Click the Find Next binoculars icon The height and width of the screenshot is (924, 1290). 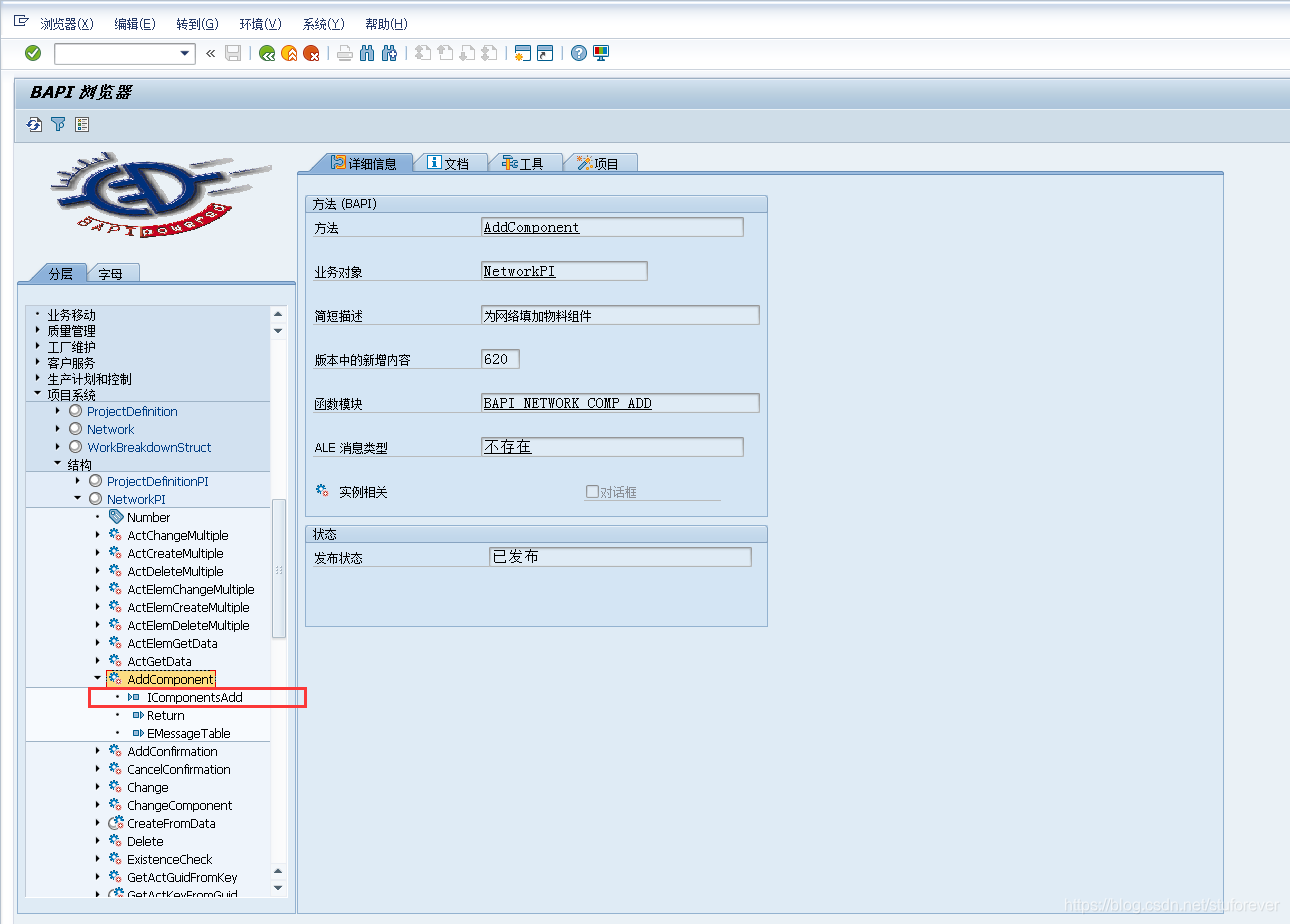(390, 53)
